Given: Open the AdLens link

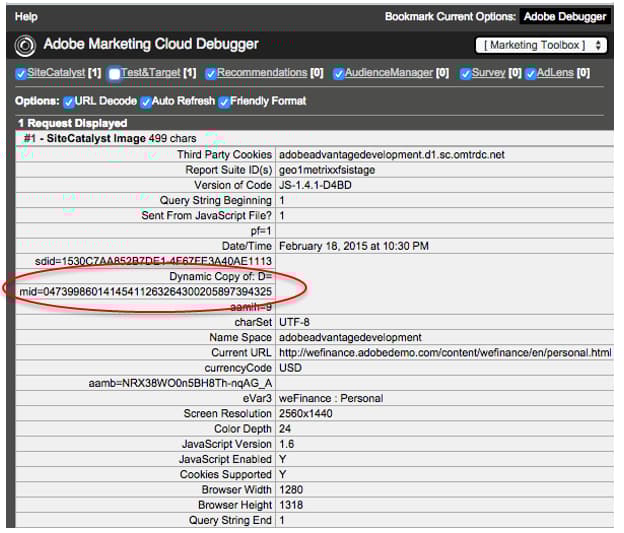Looking at the screenshot, I should tap(555, 72).
